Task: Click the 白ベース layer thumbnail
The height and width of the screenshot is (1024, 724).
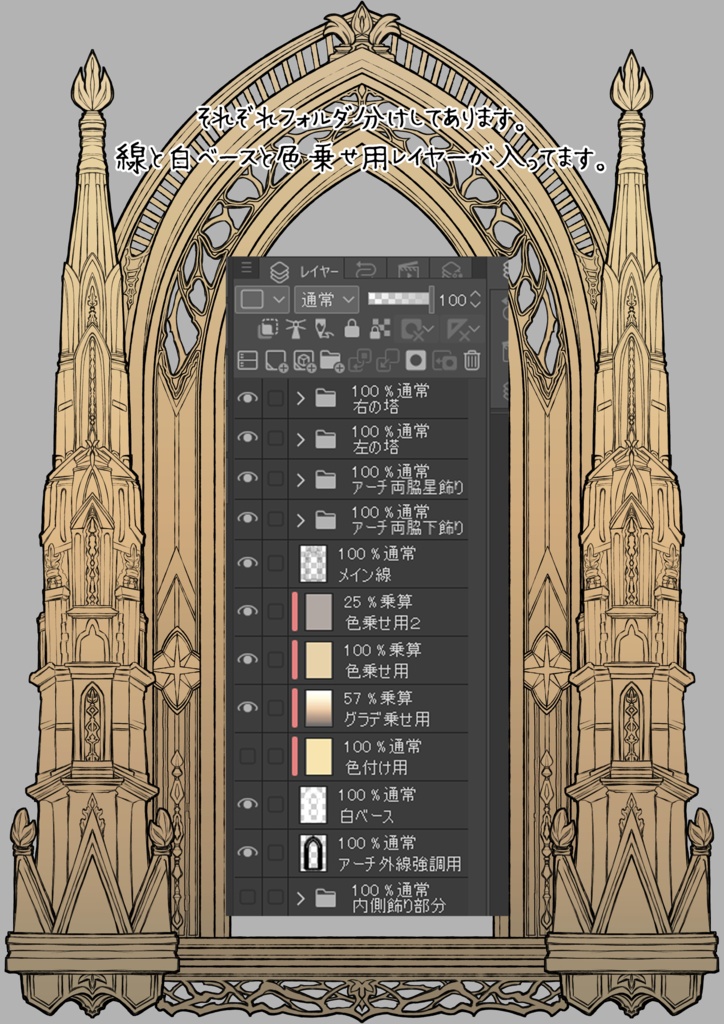Action: click(x=313, y=805)
